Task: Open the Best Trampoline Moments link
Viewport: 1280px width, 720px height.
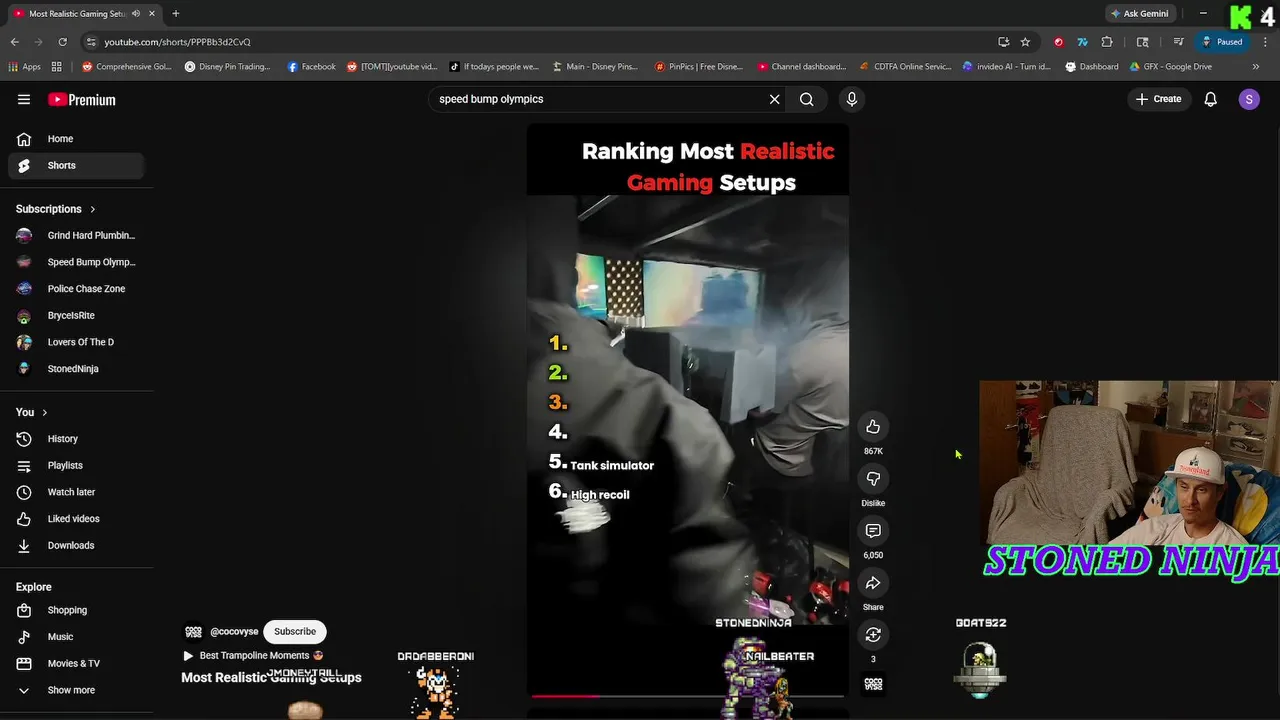Action: [253, 656]
